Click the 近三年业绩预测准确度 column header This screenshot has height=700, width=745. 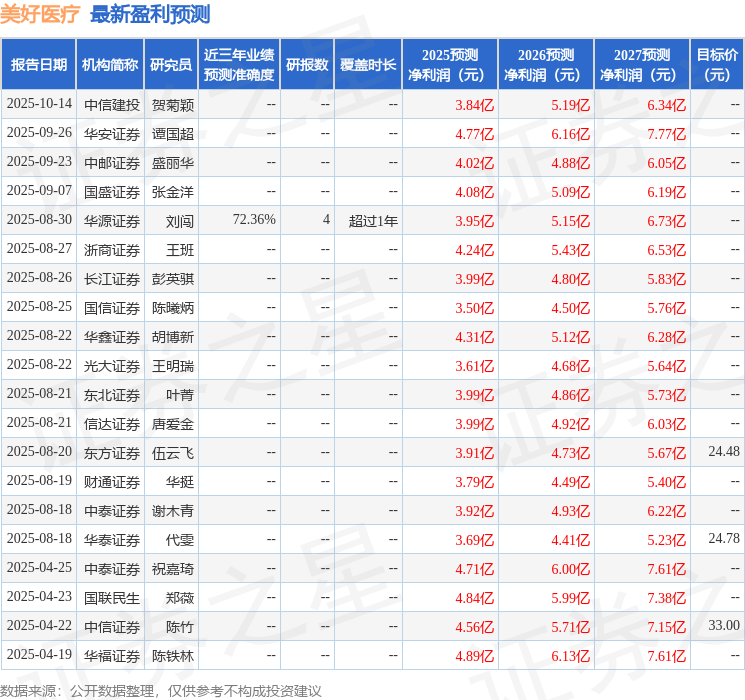click(239, 64)
